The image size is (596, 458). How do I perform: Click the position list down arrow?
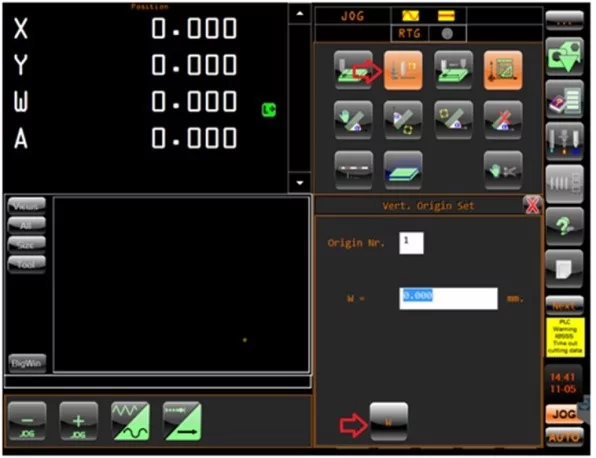tap(300, 183)
